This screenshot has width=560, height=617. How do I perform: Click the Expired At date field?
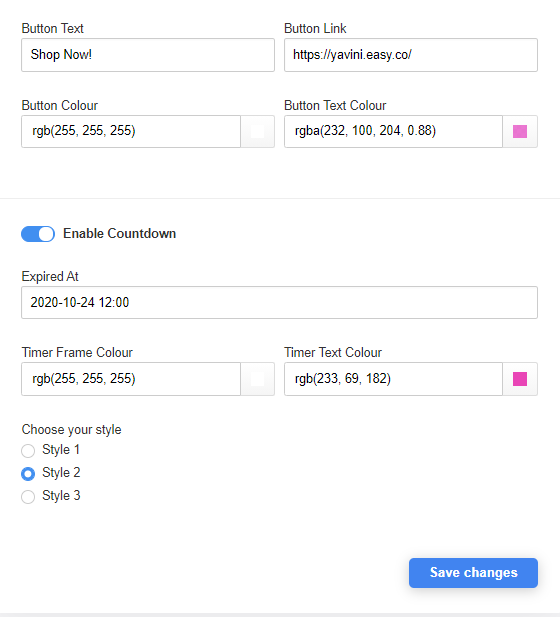[x=279, y=303]
